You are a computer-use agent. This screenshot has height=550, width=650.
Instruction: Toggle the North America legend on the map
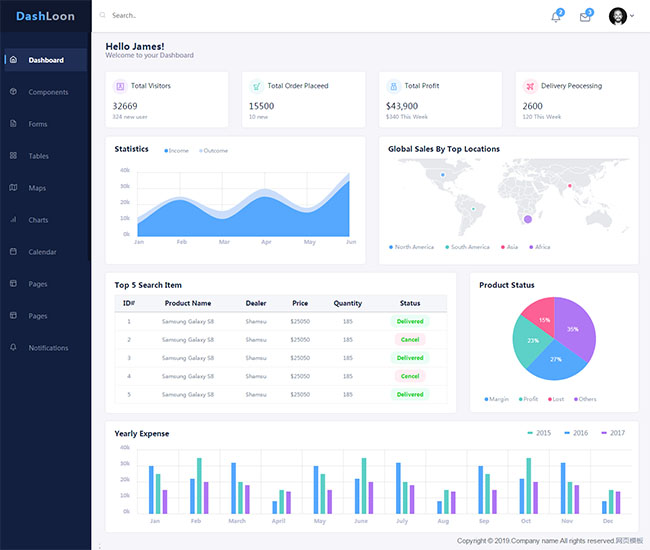[411, 247]
